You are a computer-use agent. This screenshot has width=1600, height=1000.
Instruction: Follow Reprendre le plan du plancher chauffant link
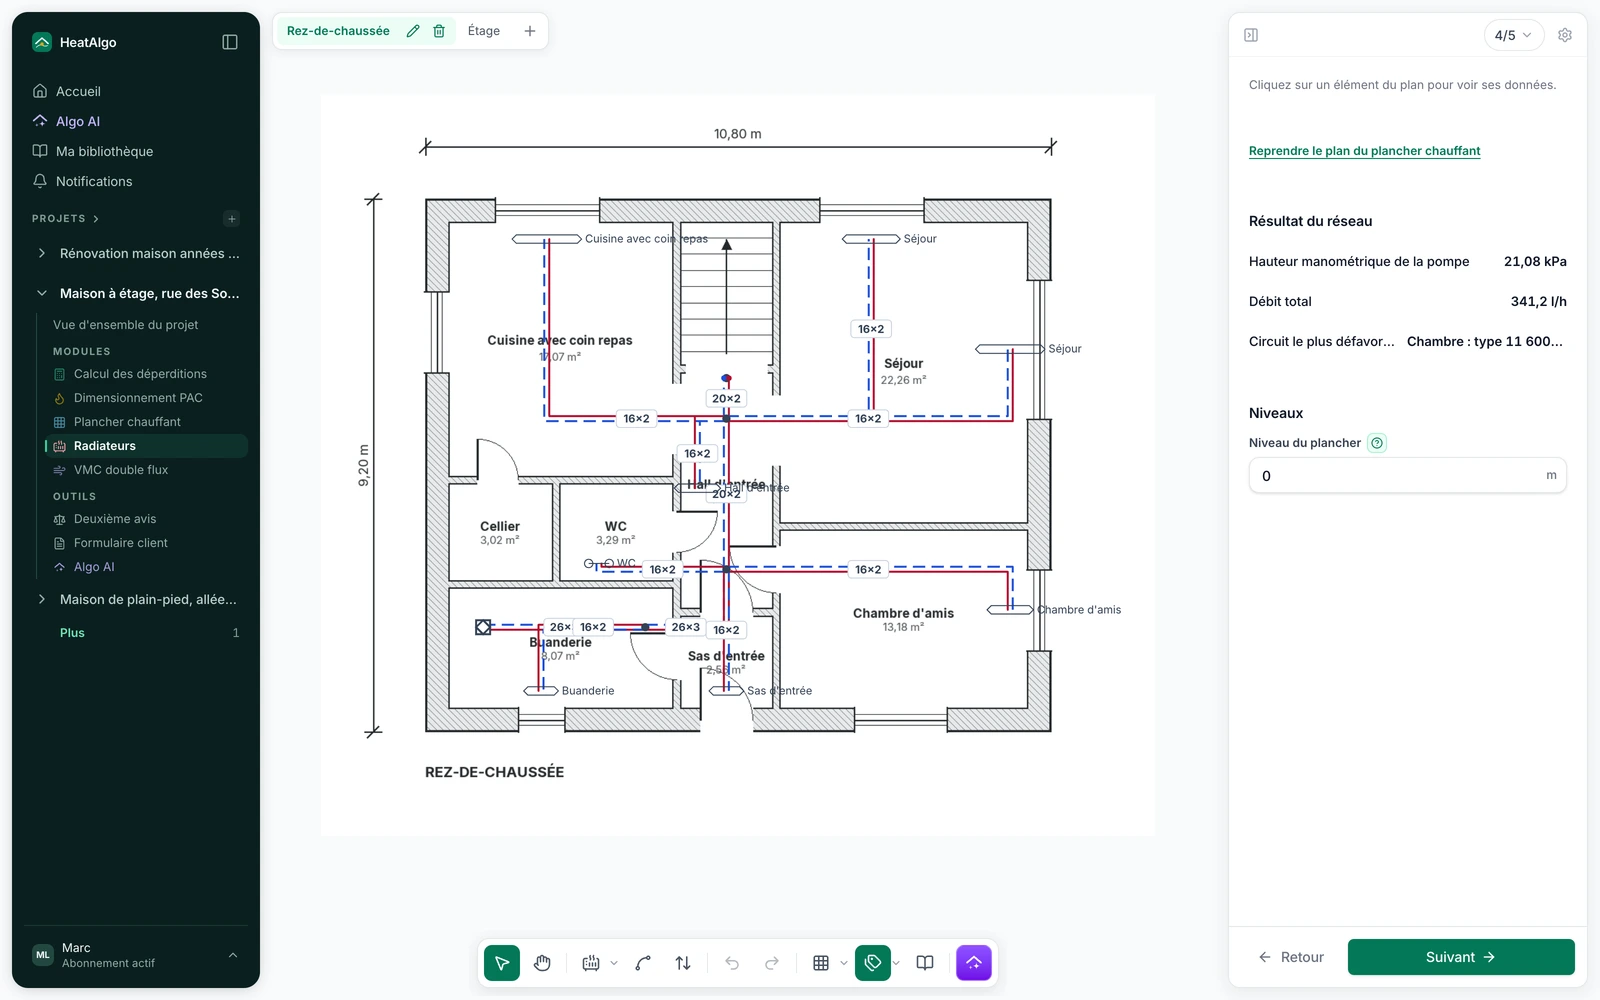point(1364,151)
